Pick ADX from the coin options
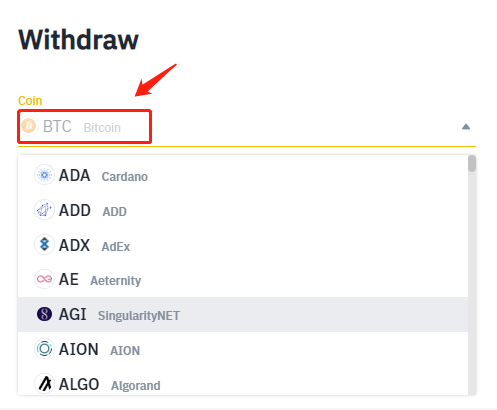The height and width of the screenshot is (410, 497). (x=243, y=245)
